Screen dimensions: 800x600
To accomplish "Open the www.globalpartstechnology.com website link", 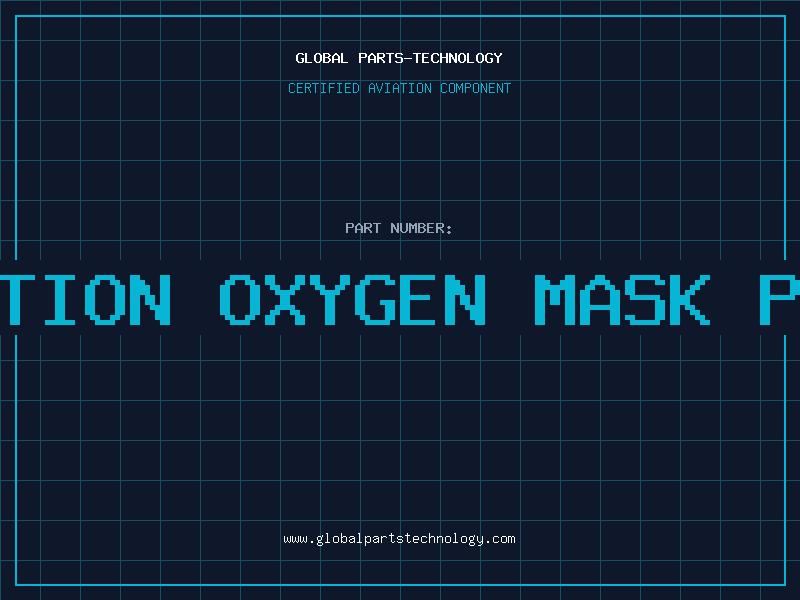I will [x=399, y=539].
